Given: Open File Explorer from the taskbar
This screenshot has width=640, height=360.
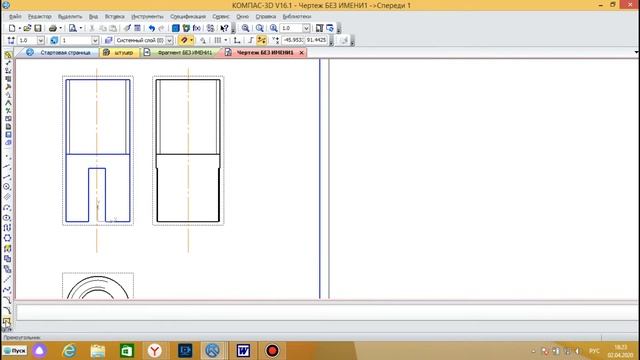Looking at the screenshot, I should tap(98, 351).
